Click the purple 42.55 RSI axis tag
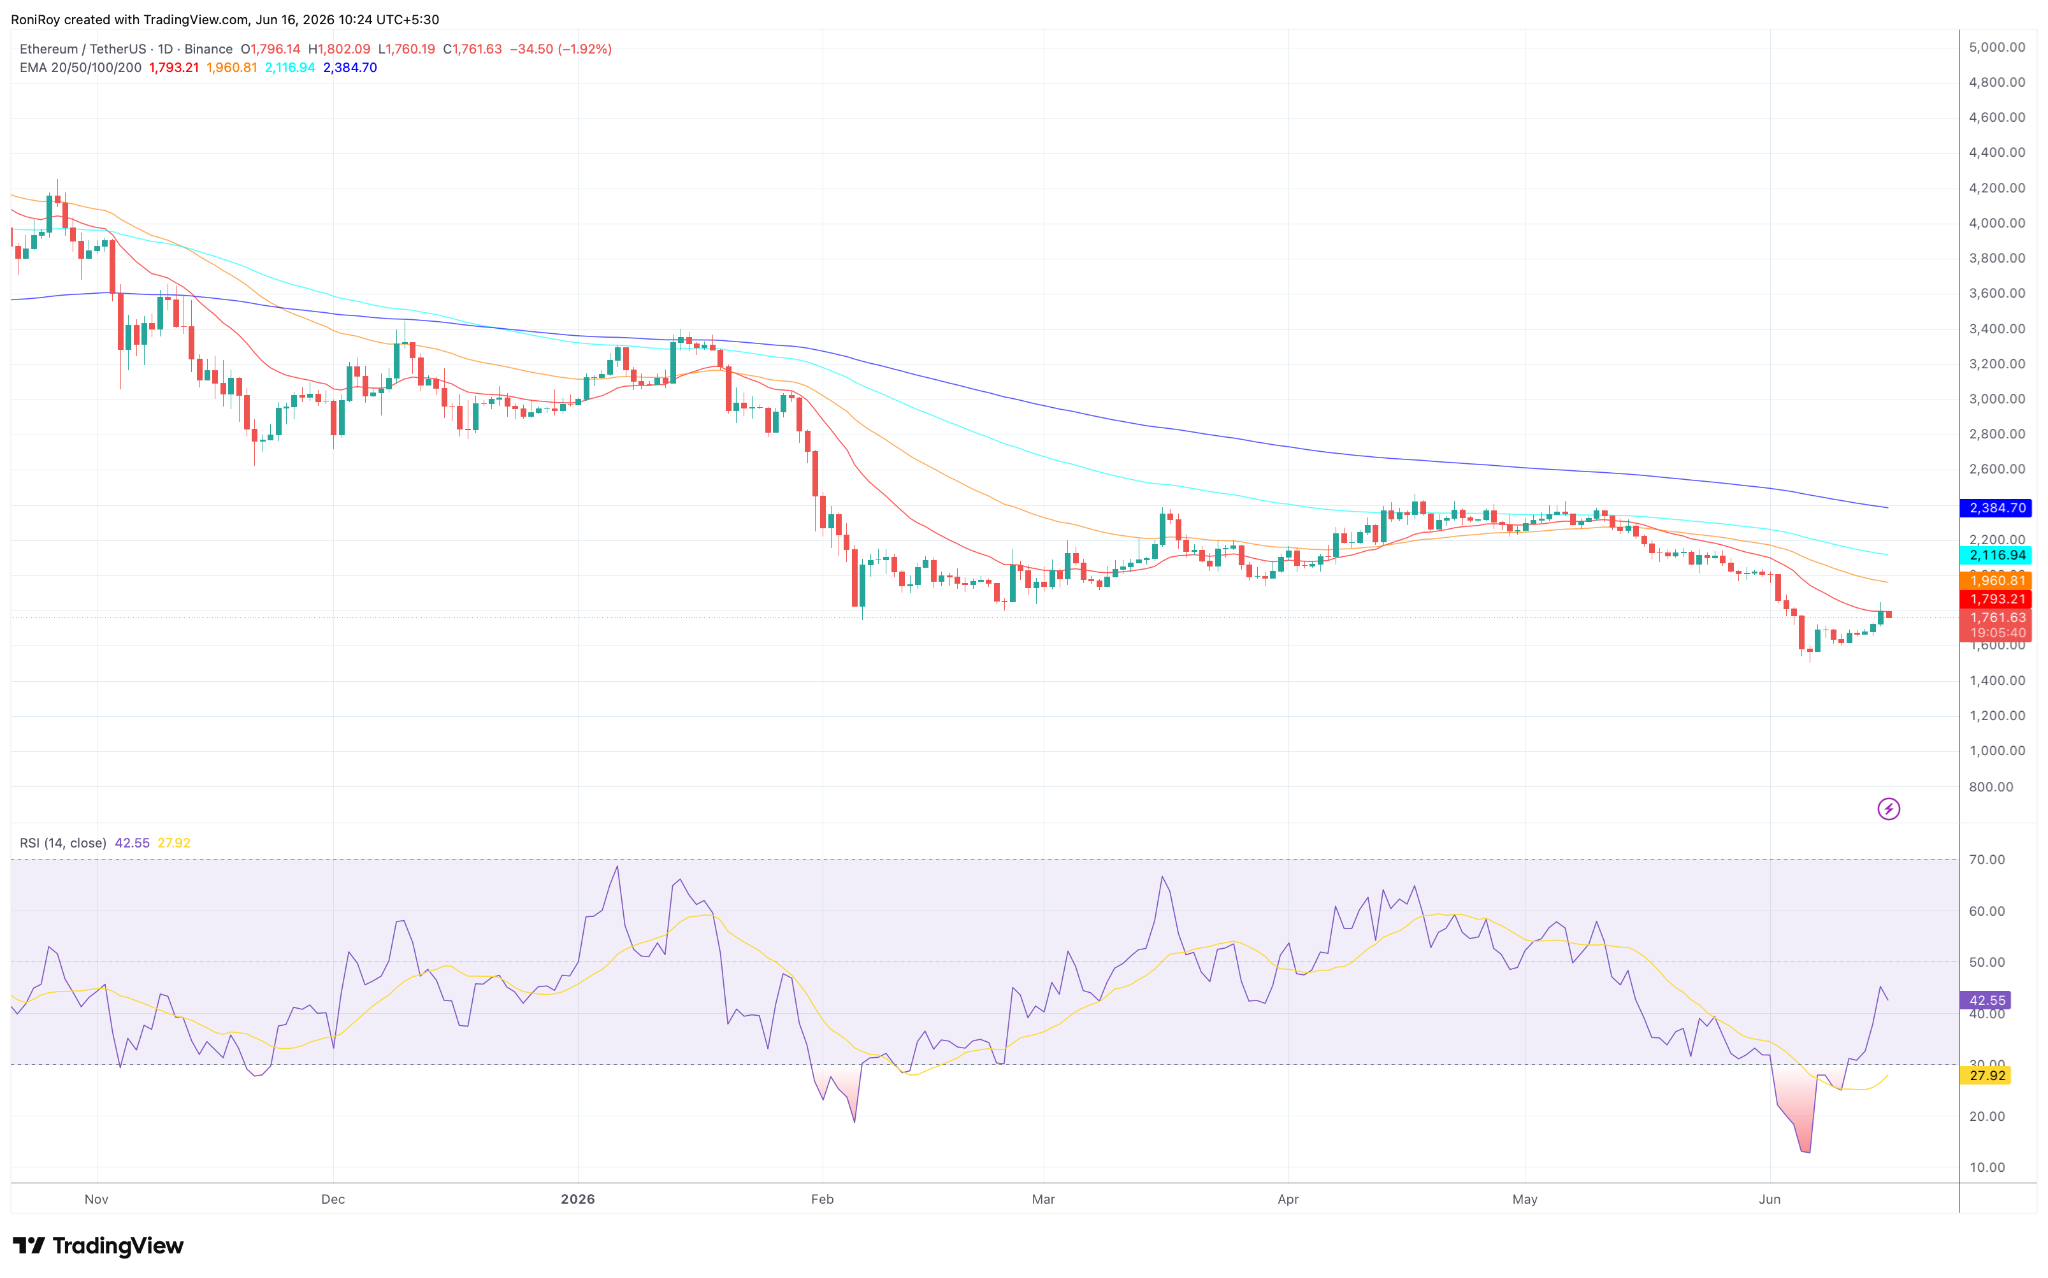The image size is (2048, 1278). 1986,1000
